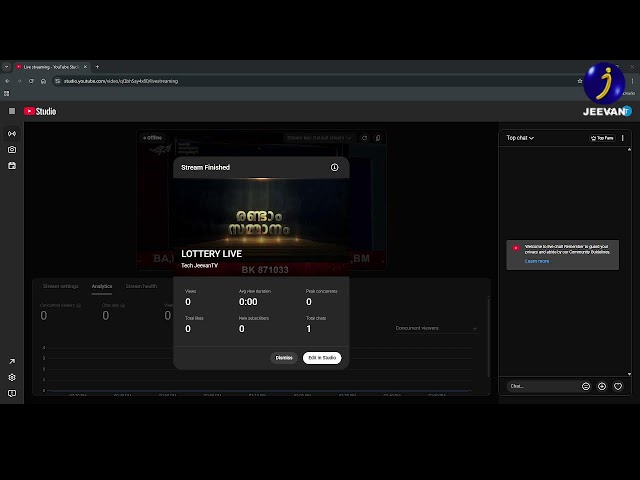Click the Top Fans button in chat
Screen dimensions: 640x480
click(602, 138)
